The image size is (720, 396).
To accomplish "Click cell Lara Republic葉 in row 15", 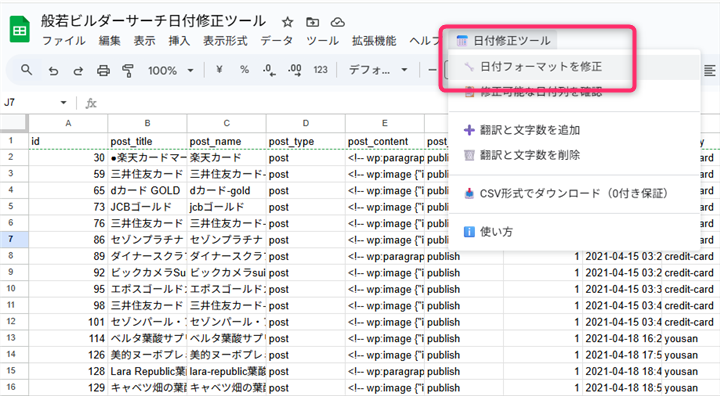I will click(x=147, y=371).
